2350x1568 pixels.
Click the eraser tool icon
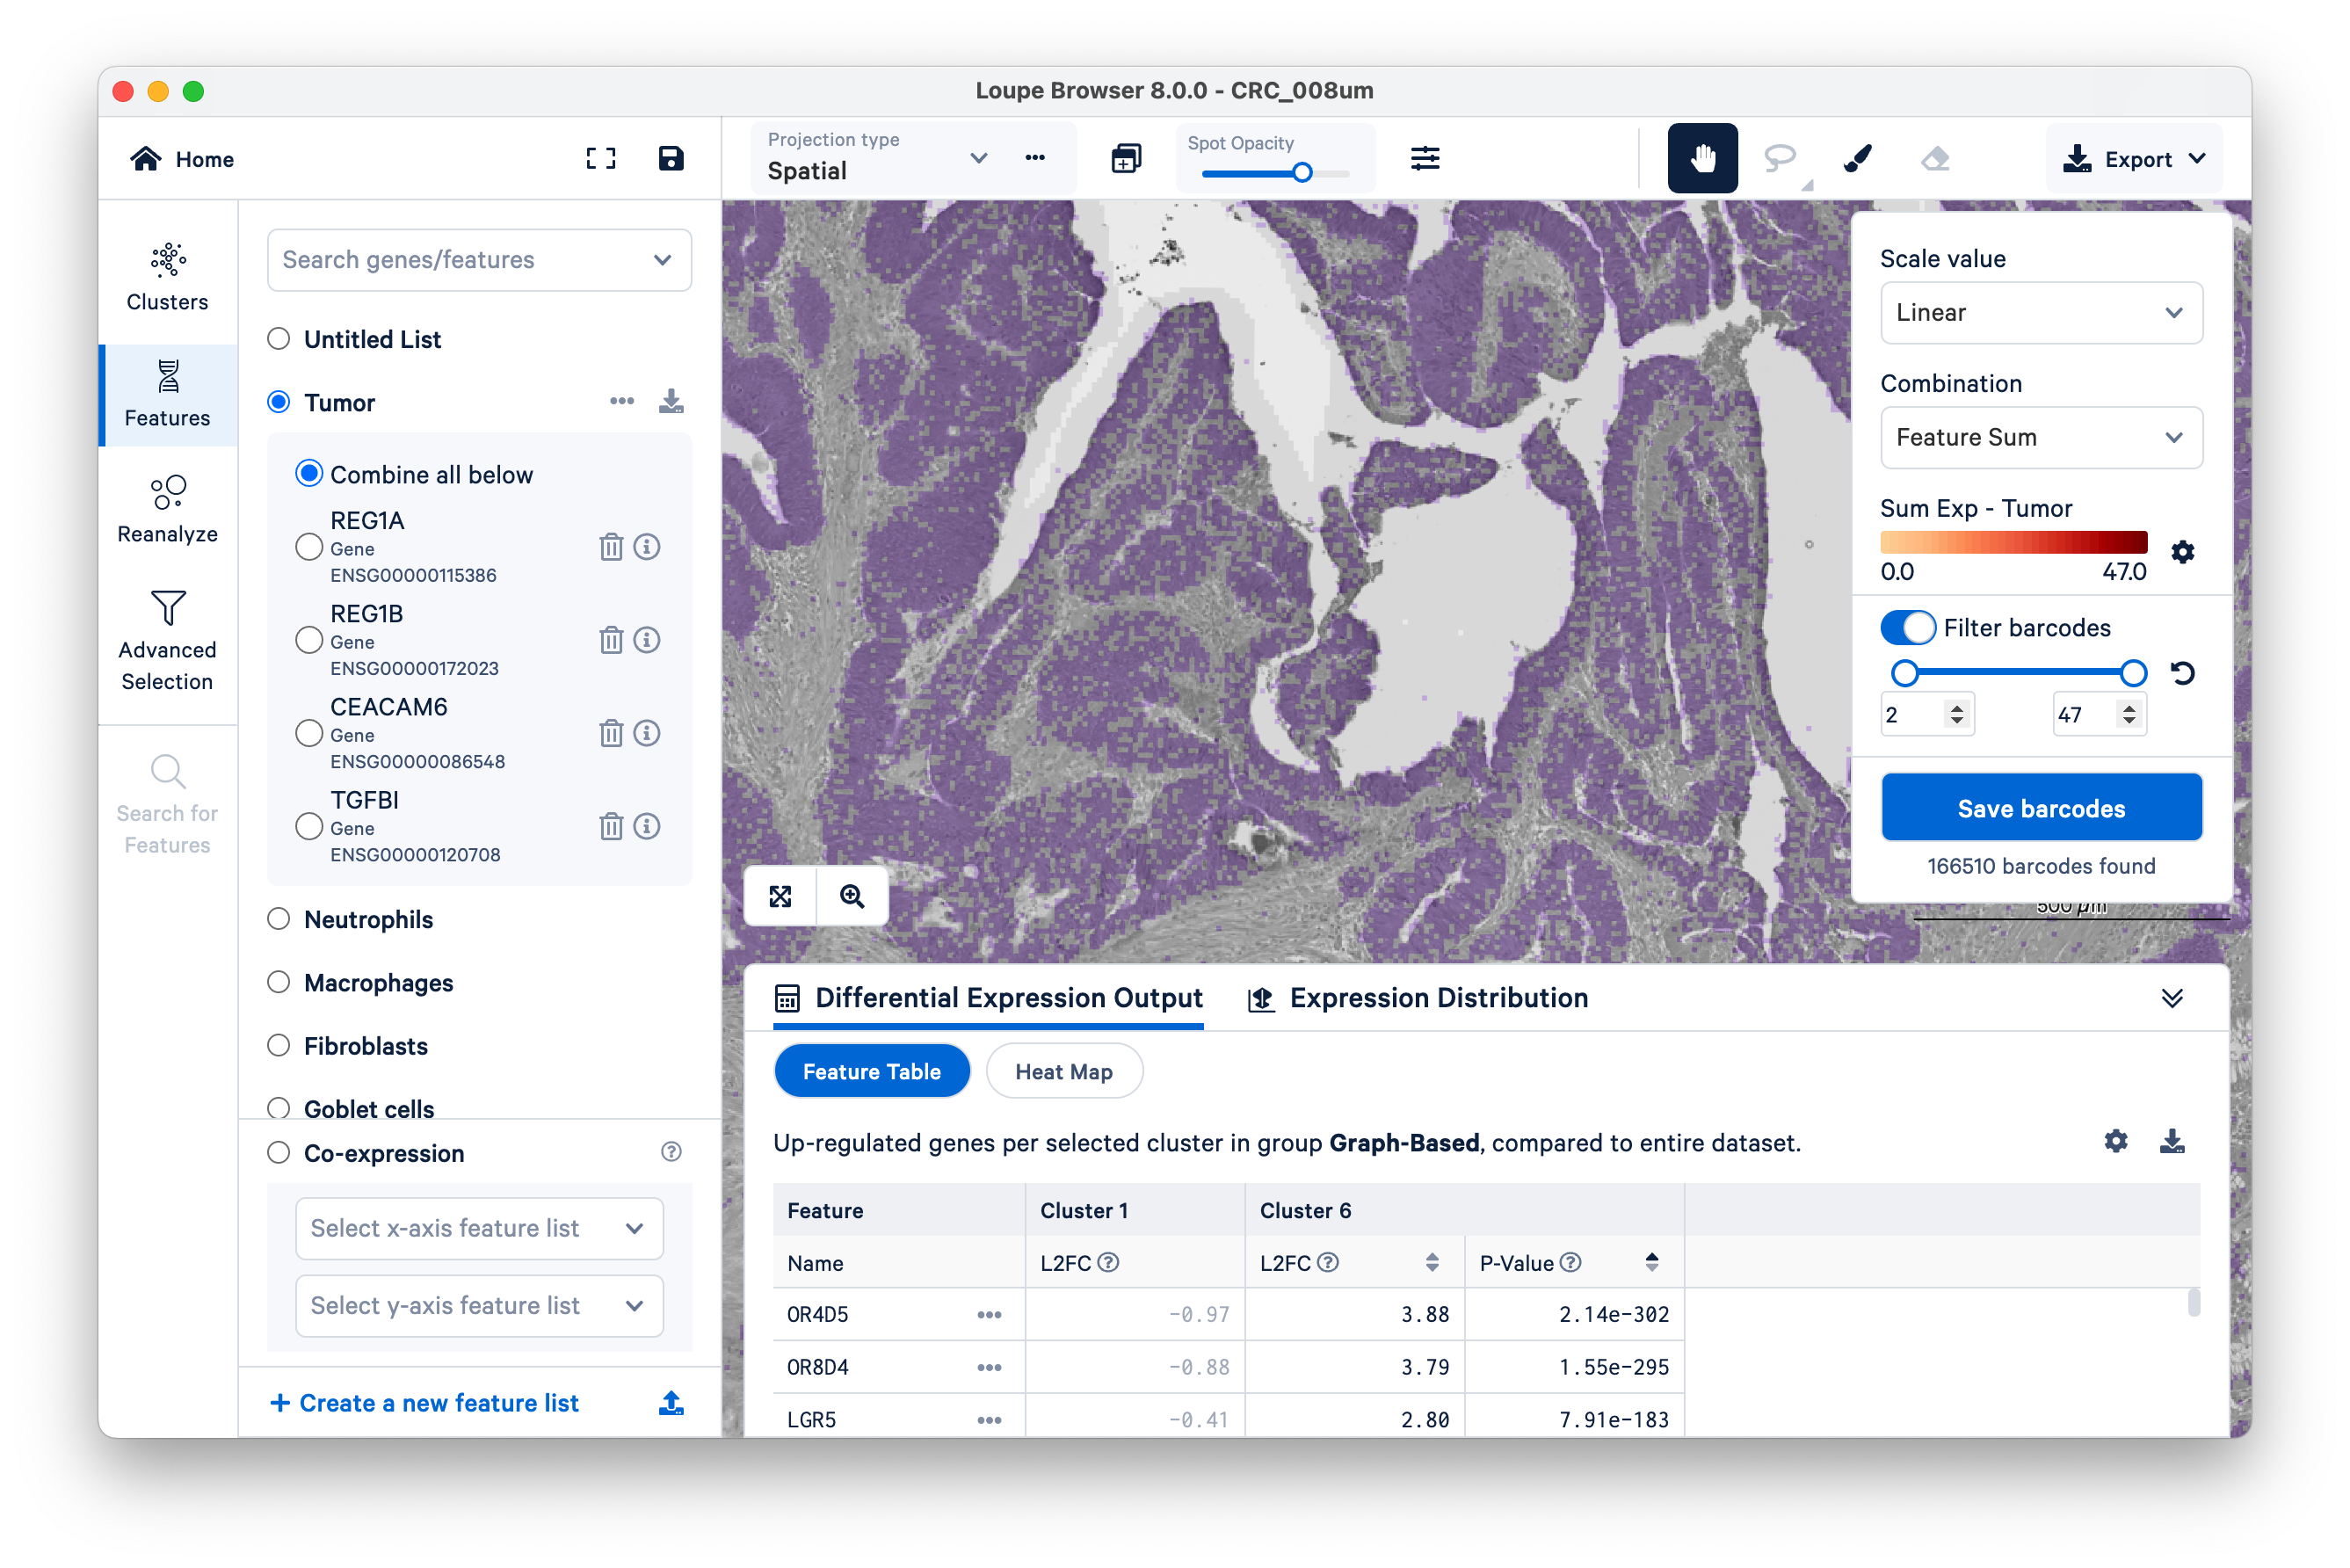(1935, 158)
